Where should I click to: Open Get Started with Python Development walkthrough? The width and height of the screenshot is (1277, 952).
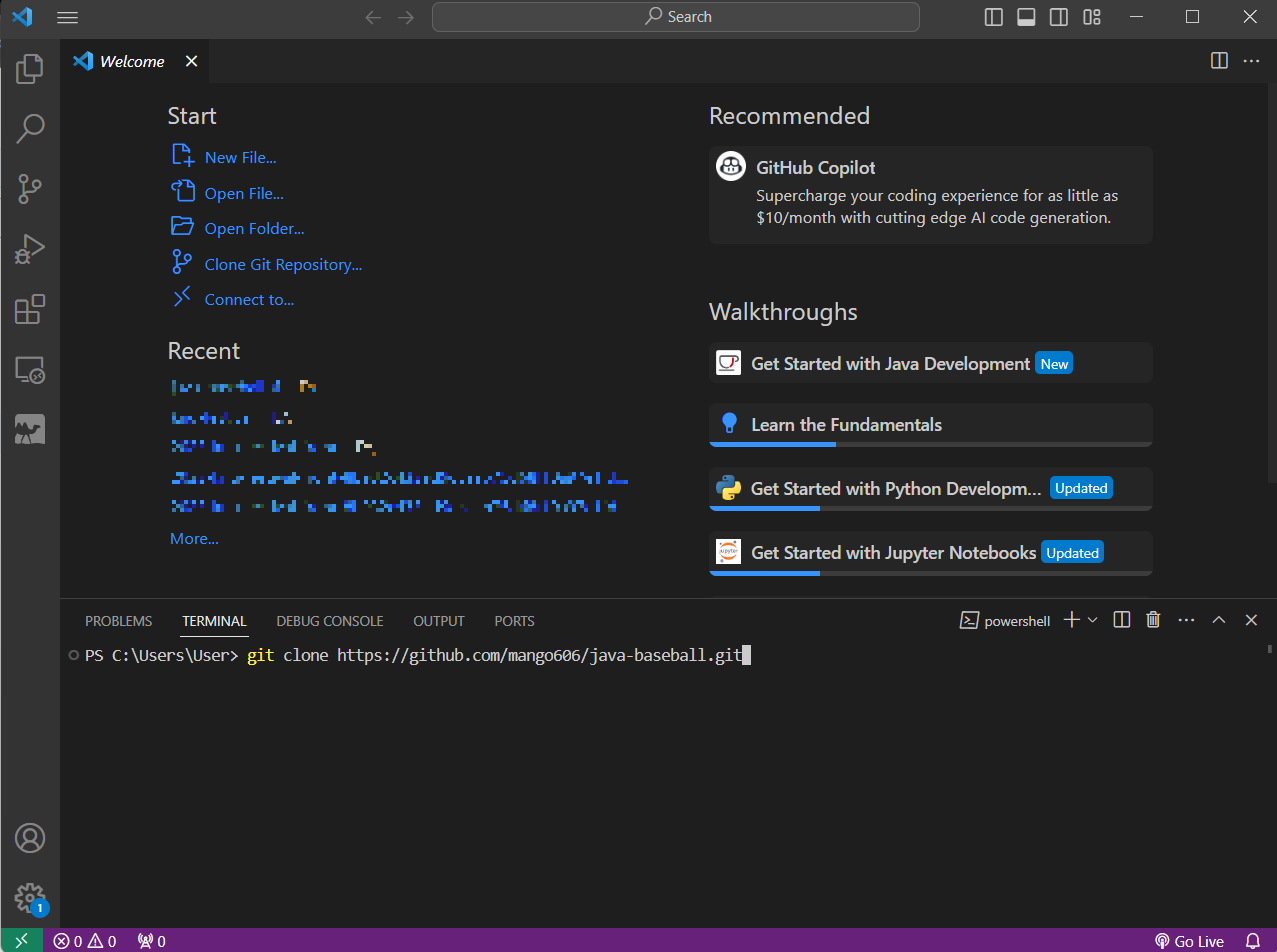tap(930, 489)
